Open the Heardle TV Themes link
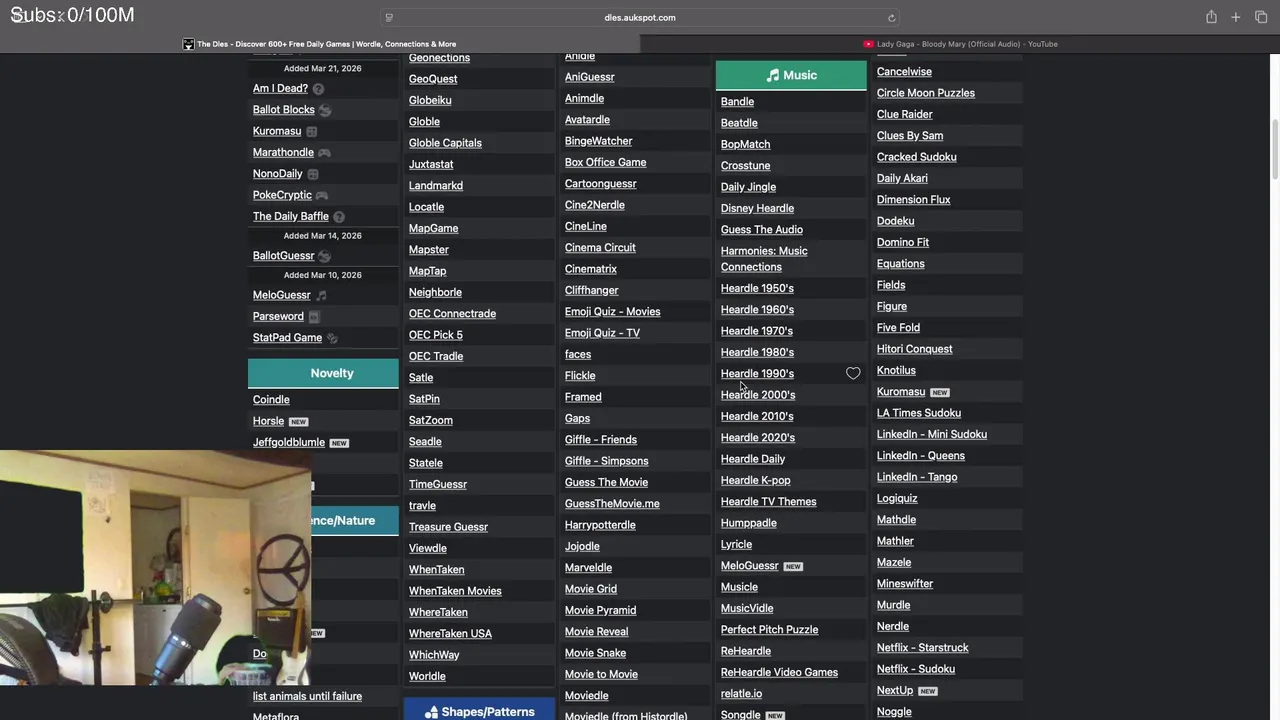Image resolution: width=1280 pixels, height=720 pixels. click(x=768, y=502)
